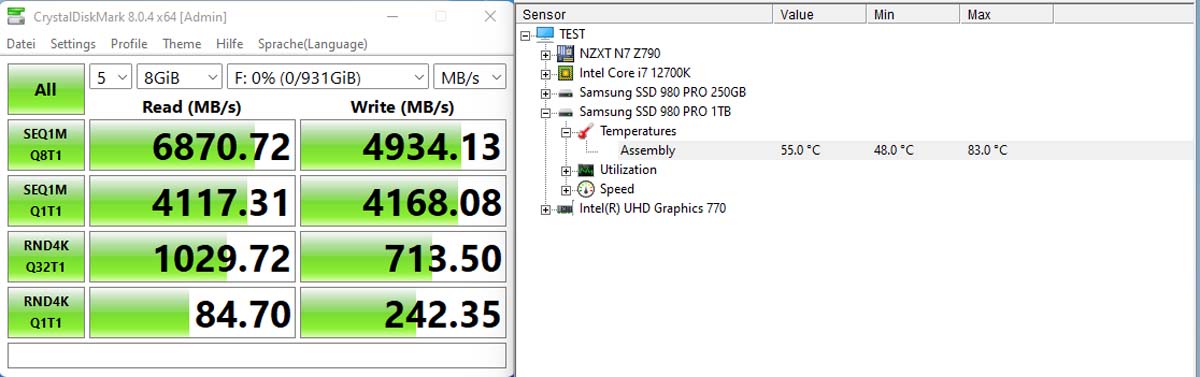The width and height of the screenshot is (1200, 377).
Task: Expand the Intel(R) UHD Graphics 770 node
Action: click(546, 210)
